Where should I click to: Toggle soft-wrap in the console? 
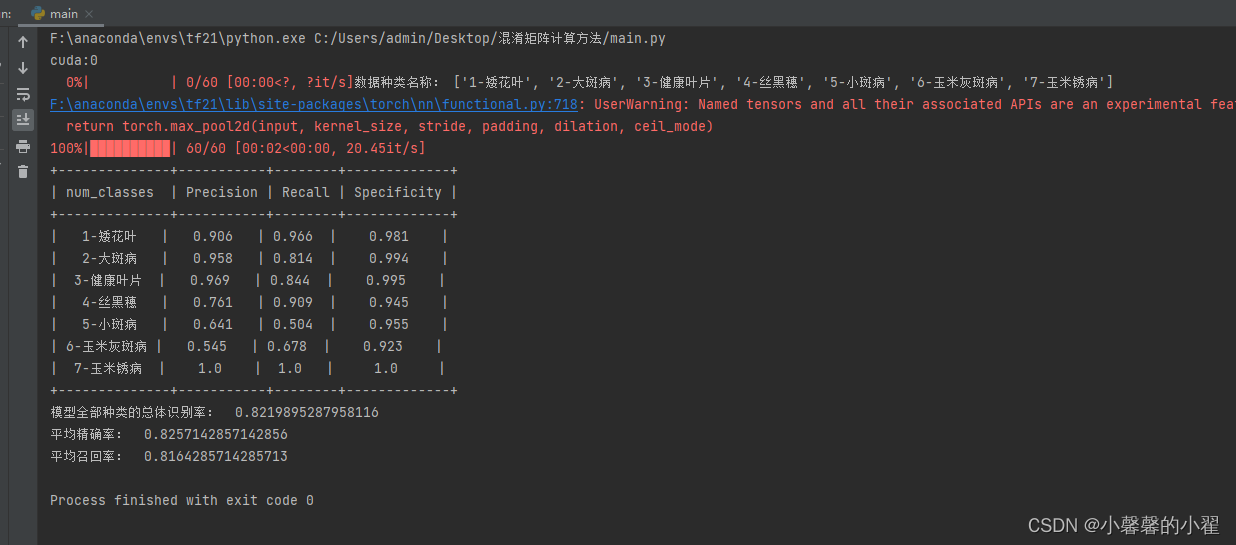point(22,94)
